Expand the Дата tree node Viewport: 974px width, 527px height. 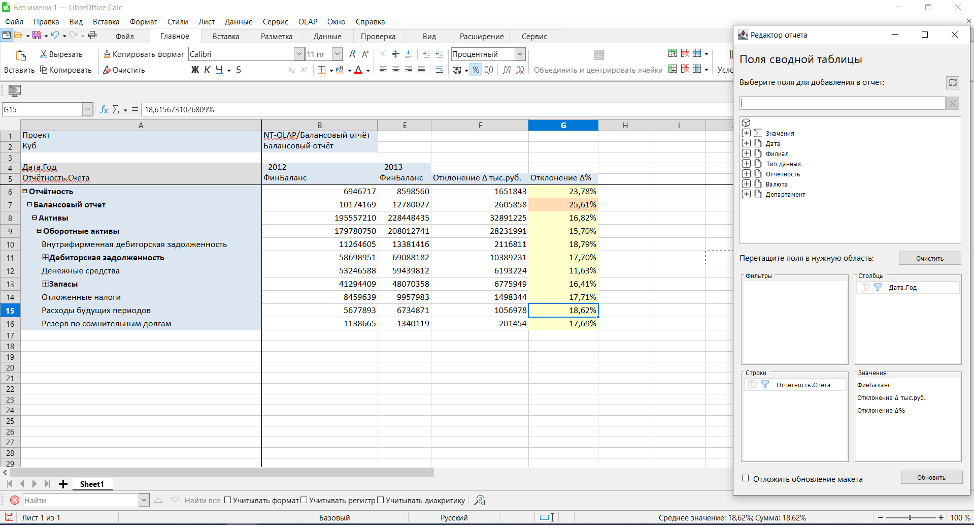(747, 143)
